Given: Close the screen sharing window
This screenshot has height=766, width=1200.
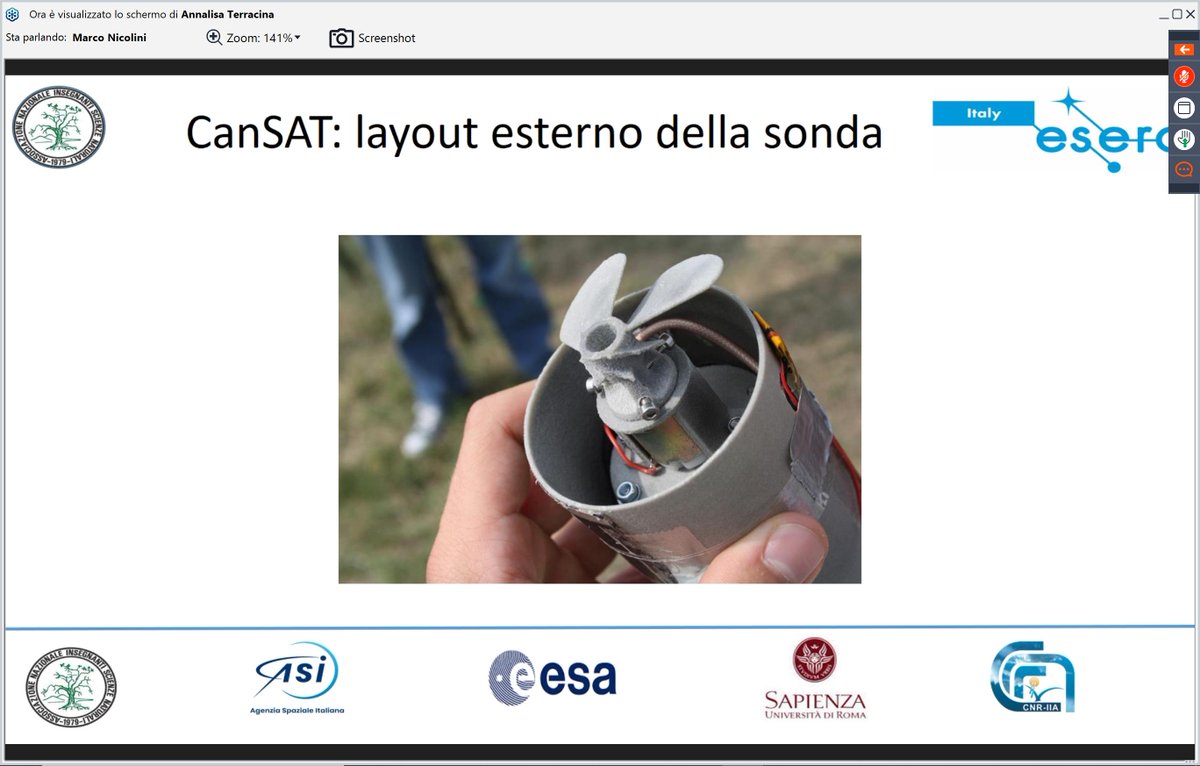Looking at the screenshot, I should (1190, 15).
